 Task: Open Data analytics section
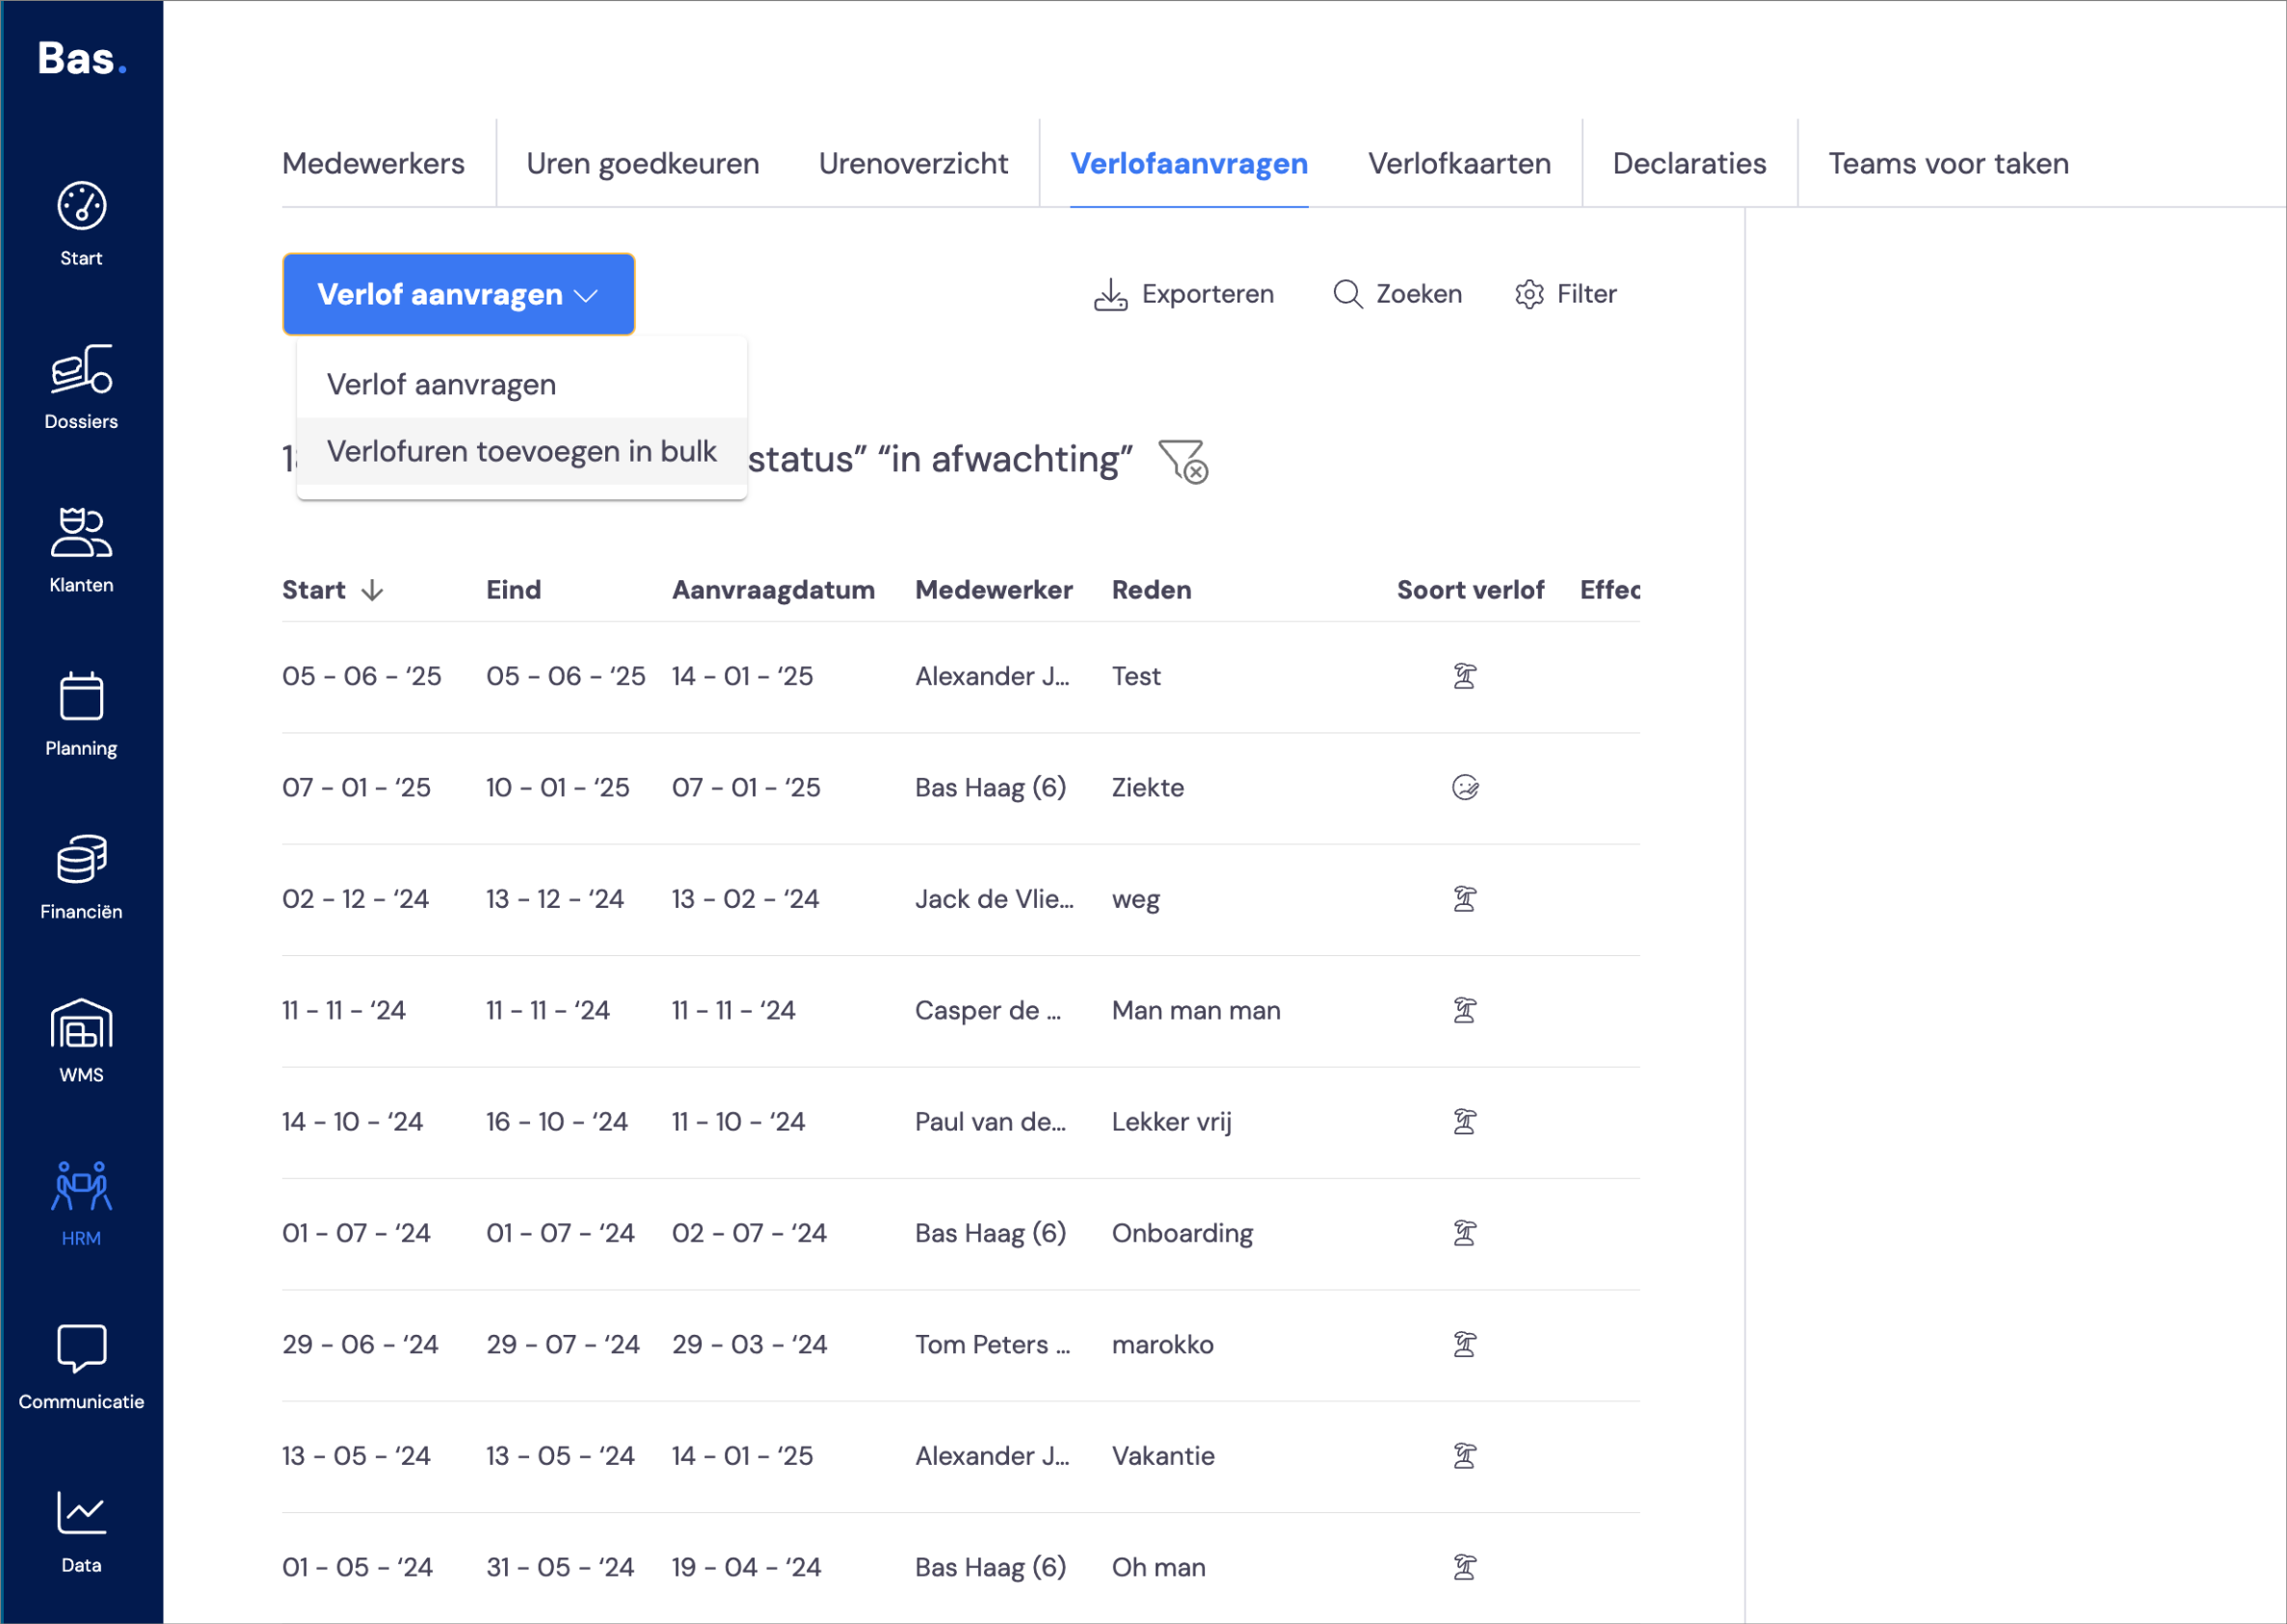pyautogui.click(x=81, y=1531)
